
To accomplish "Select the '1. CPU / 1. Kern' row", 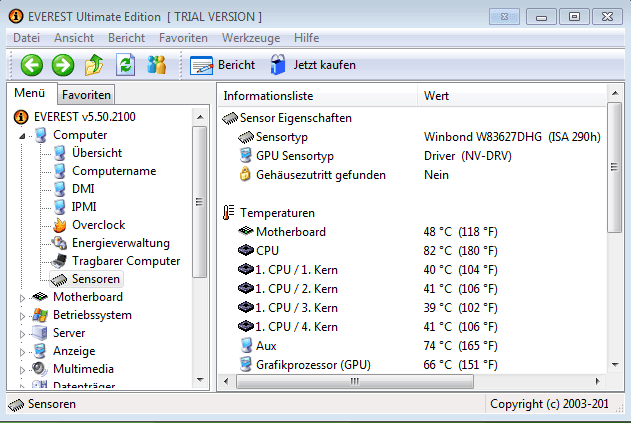I will (x=412, y=270).
